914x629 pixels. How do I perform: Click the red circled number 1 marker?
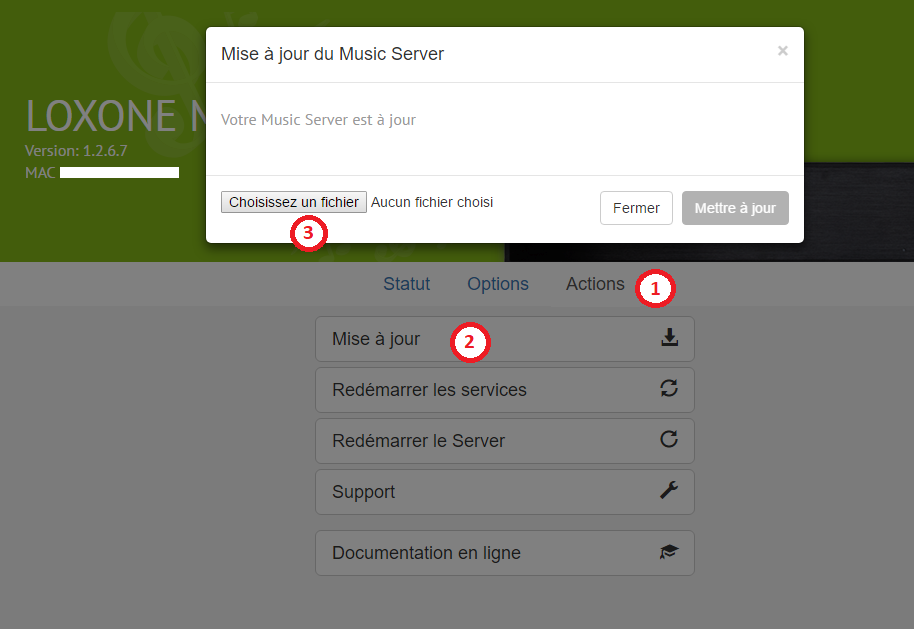click(655, 289)
